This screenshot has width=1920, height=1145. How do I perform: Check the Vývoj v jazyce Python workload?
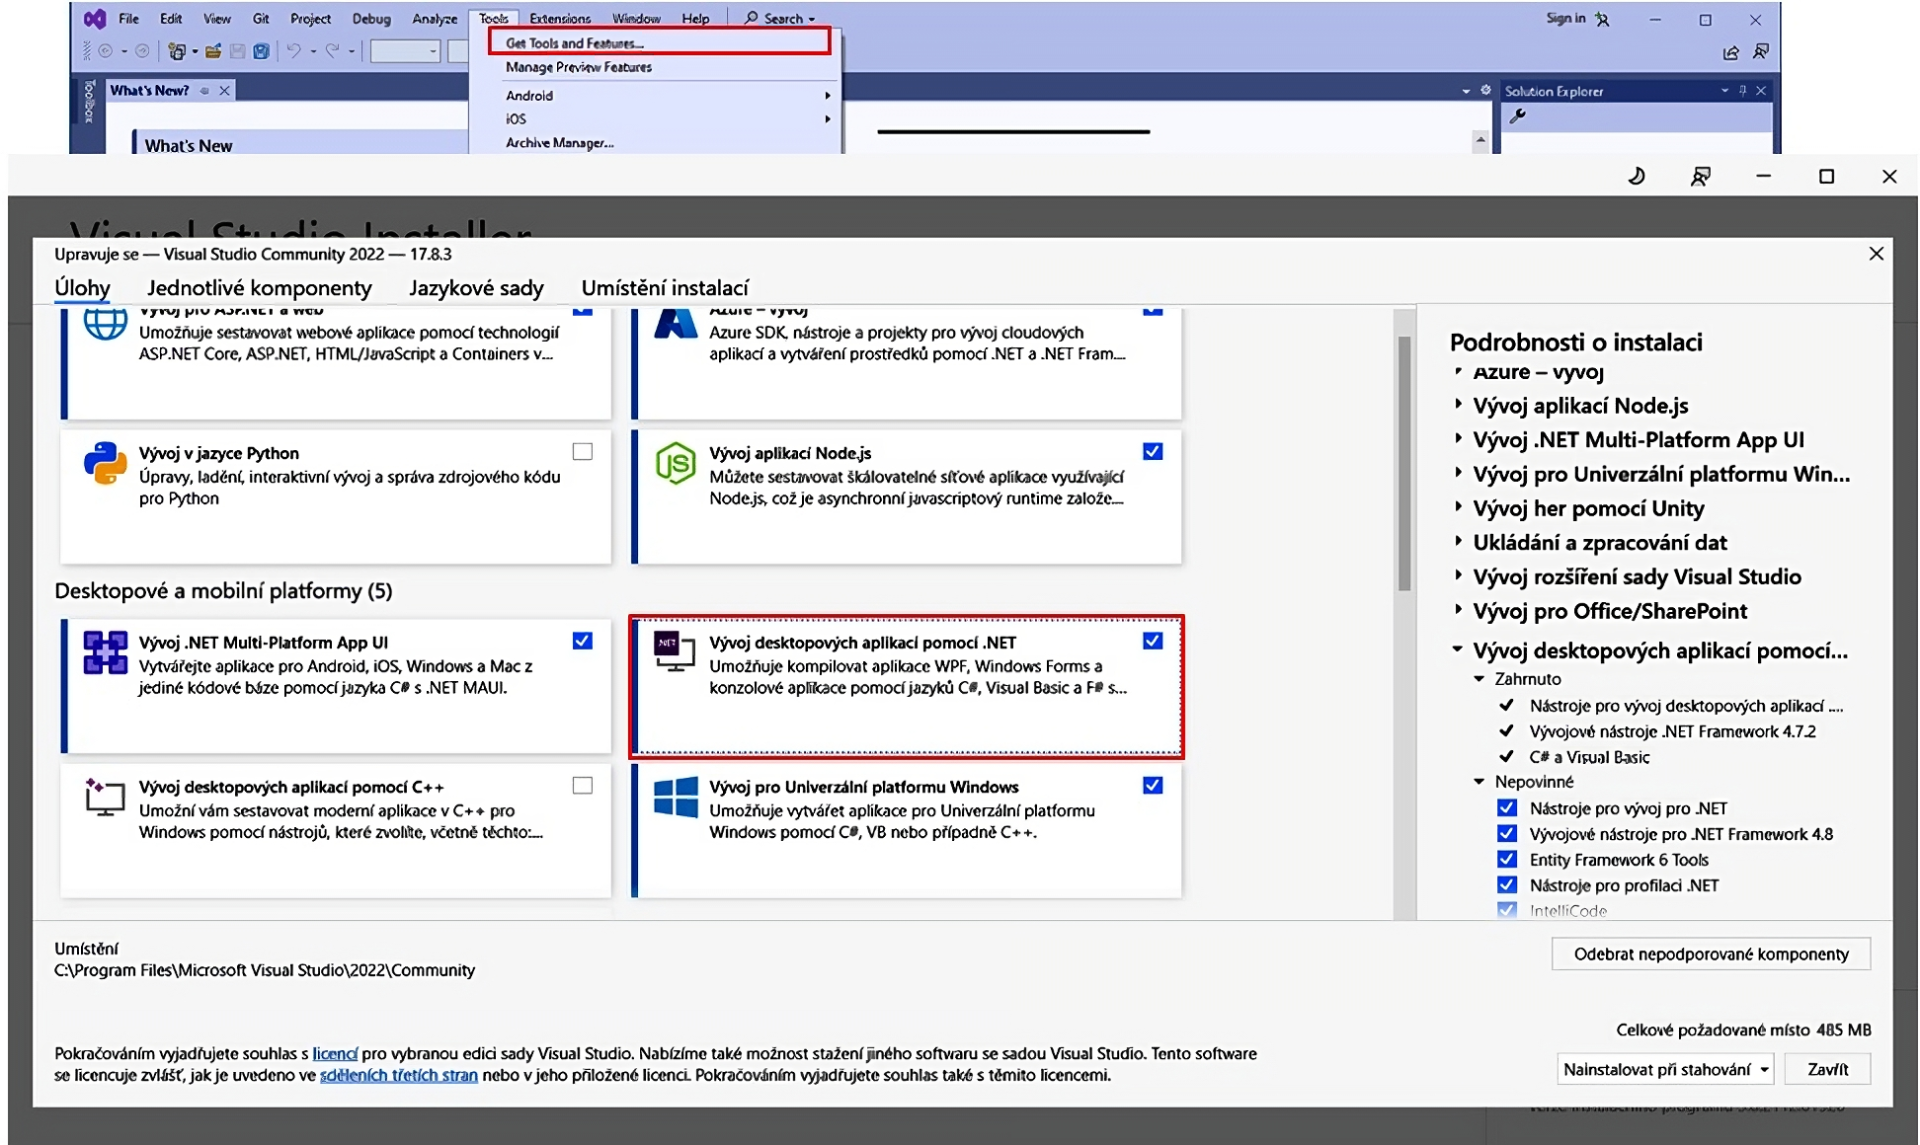(582, 452)
